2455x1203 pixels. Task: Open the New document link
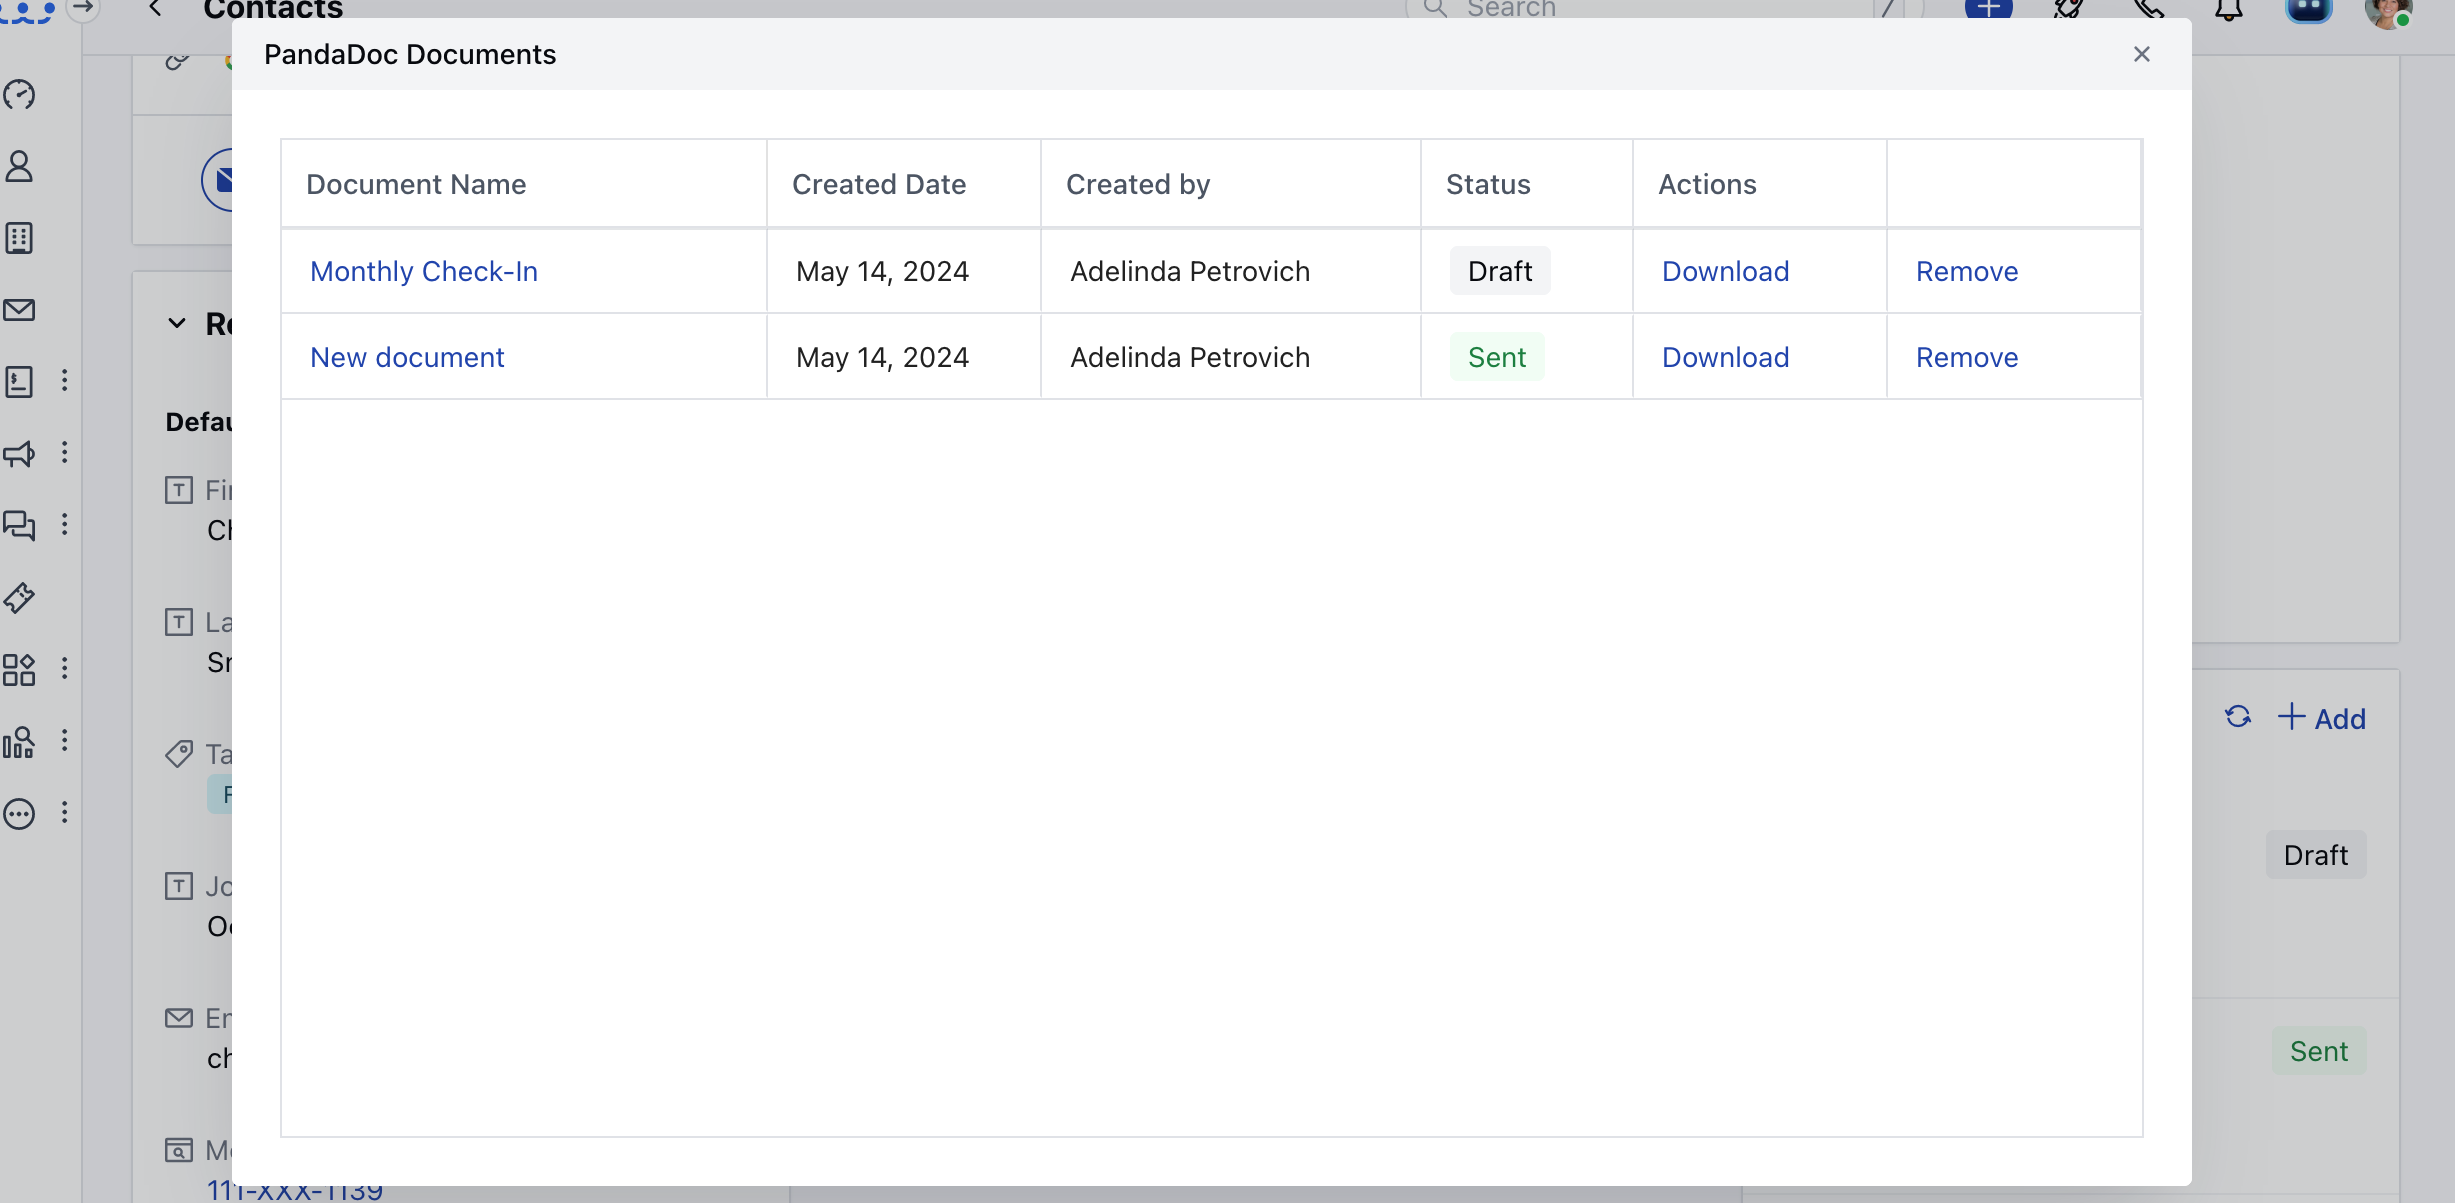tap(407, 357)
